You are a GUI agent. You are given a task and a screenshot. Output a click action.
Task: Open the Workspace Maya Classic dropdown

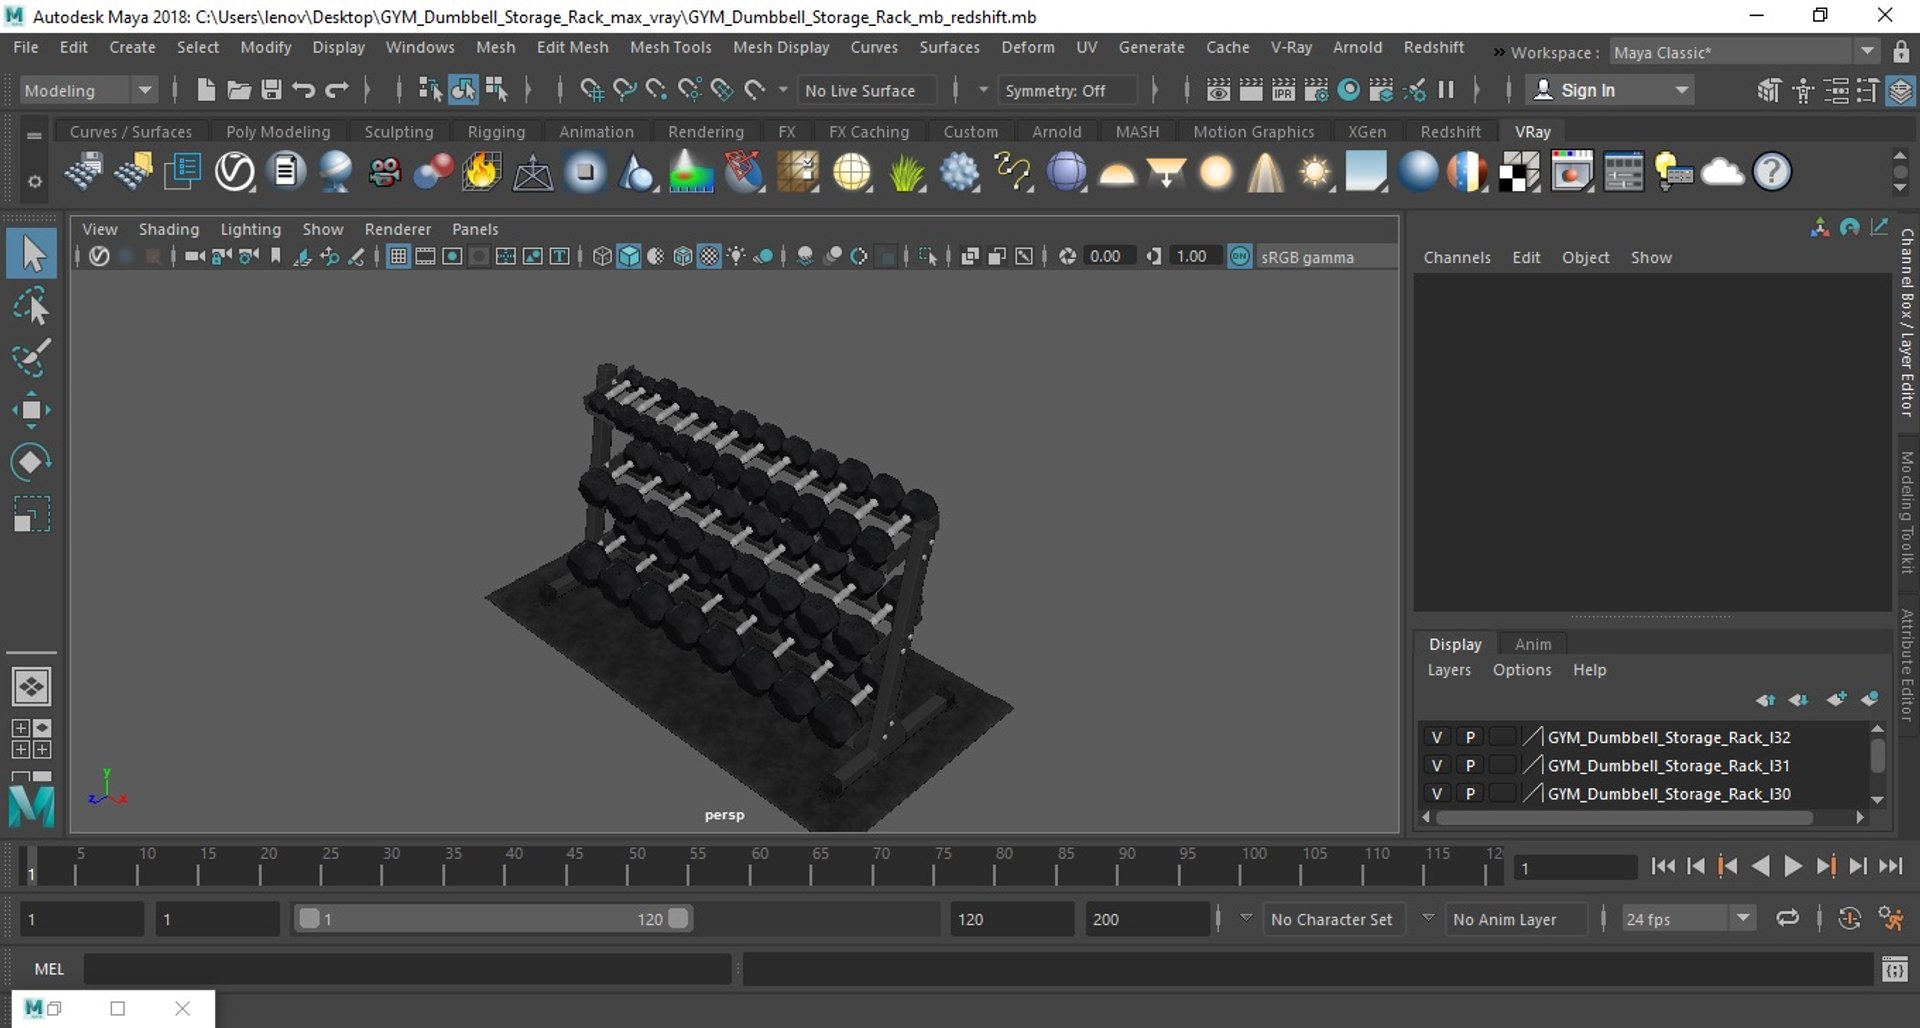click(1744, 52)
